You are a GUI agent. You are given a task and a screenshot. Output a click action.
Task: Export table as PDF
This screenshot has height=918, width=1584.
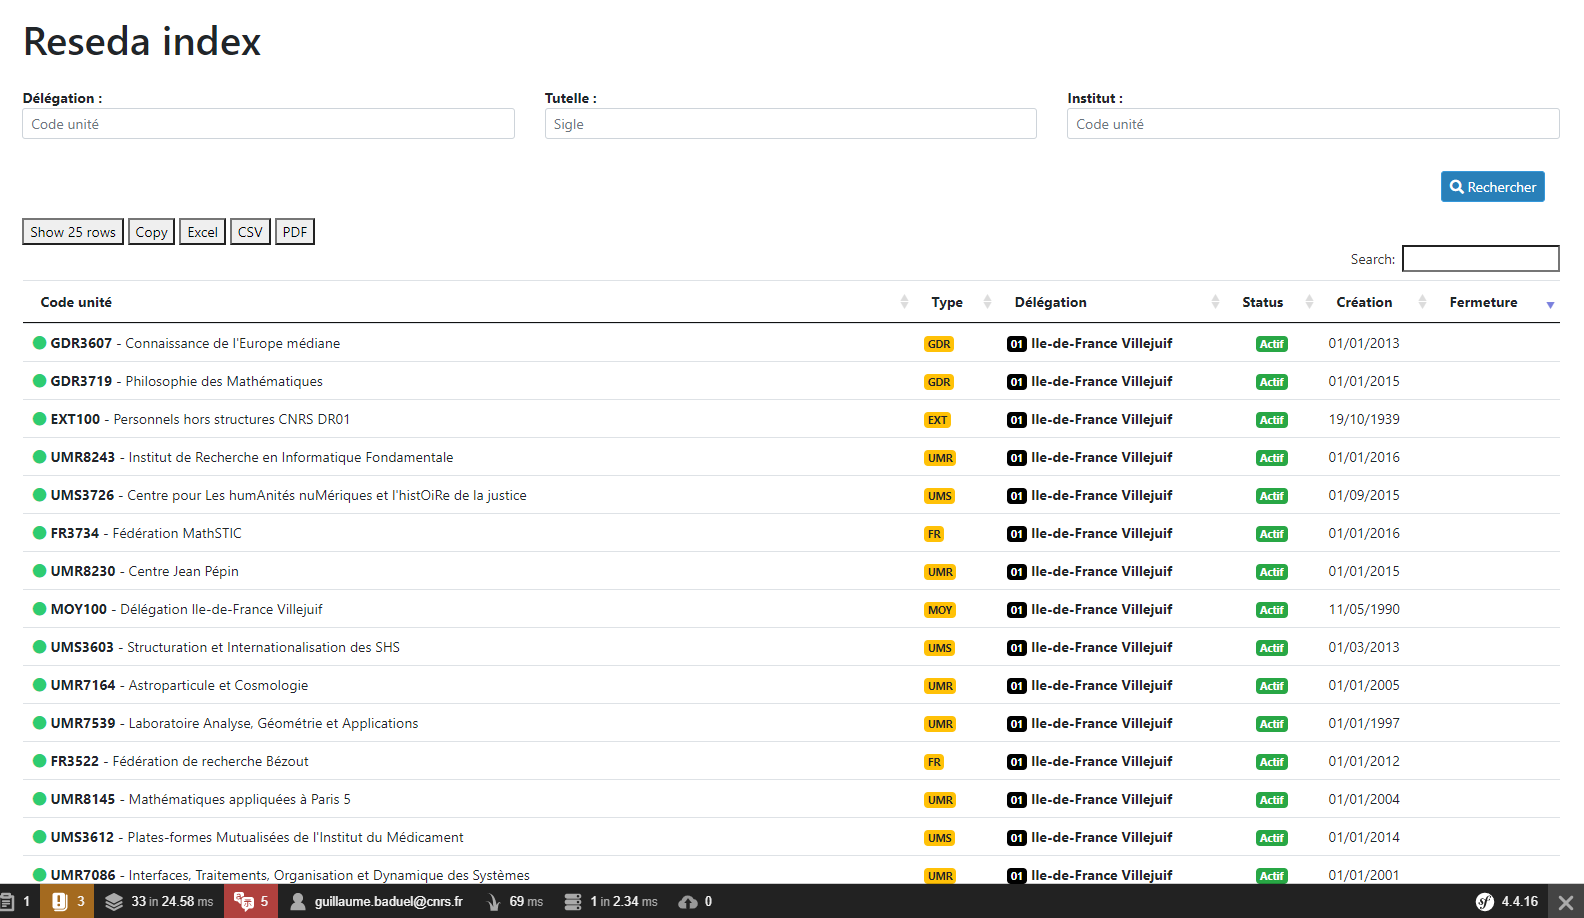(295, 232)
